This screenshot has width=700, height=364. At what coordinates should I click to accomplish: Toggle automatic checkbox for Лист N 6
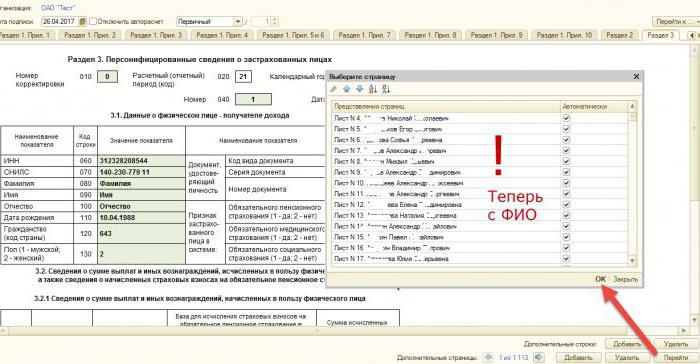pyautogui.click(x=566, y=140)
